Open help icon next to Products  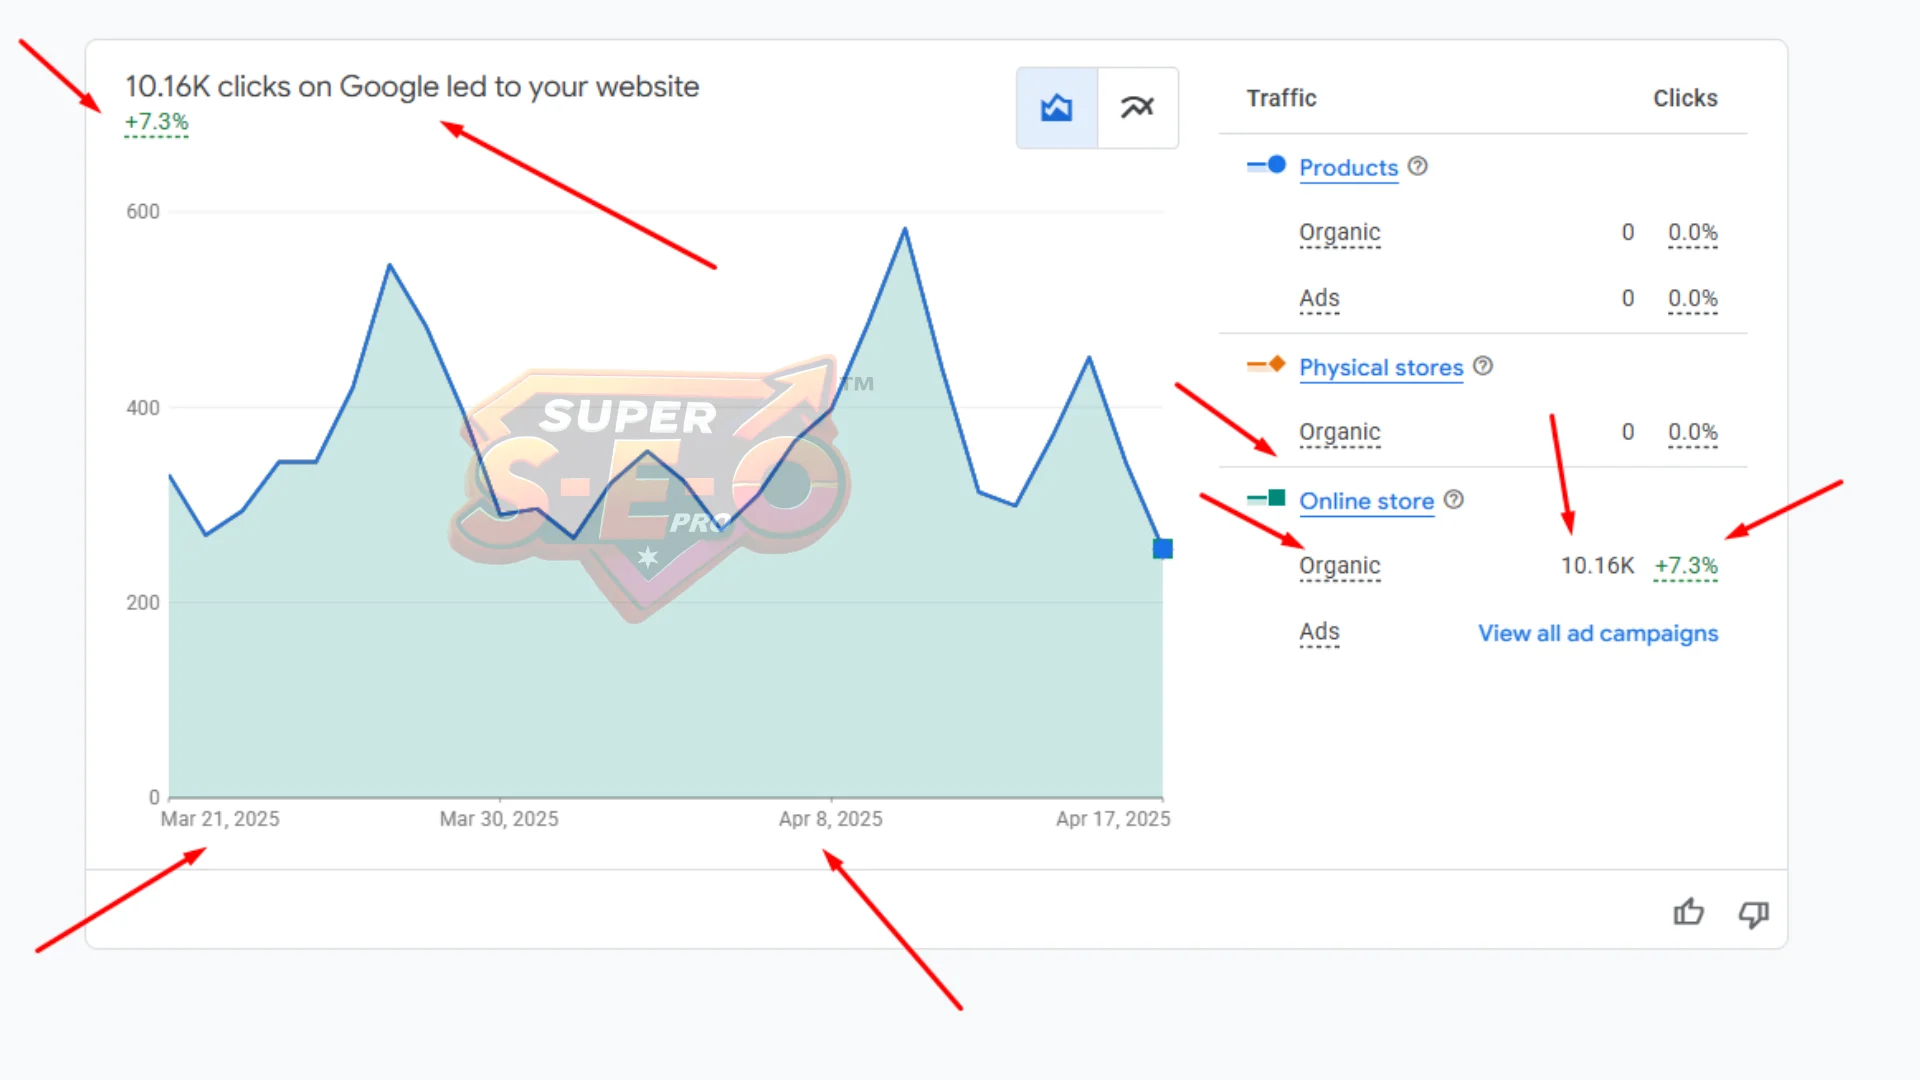pos(1417,166)
